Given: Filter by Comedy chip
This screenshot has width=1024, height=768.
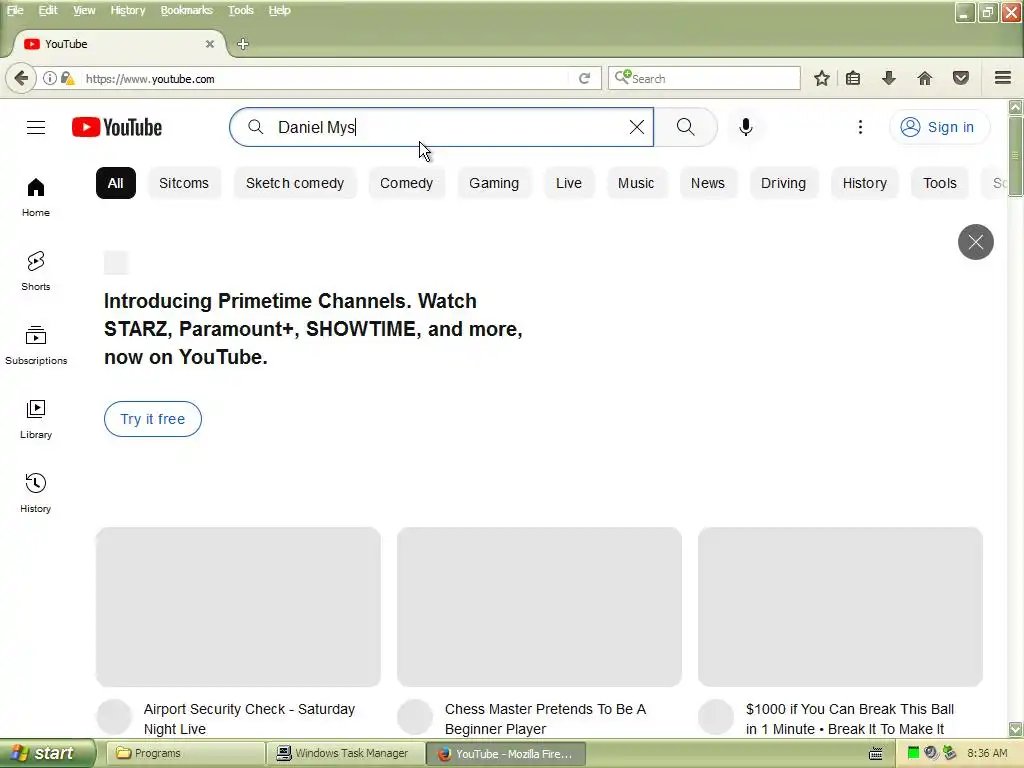Looking at the screenshot, I should point(406,183).
